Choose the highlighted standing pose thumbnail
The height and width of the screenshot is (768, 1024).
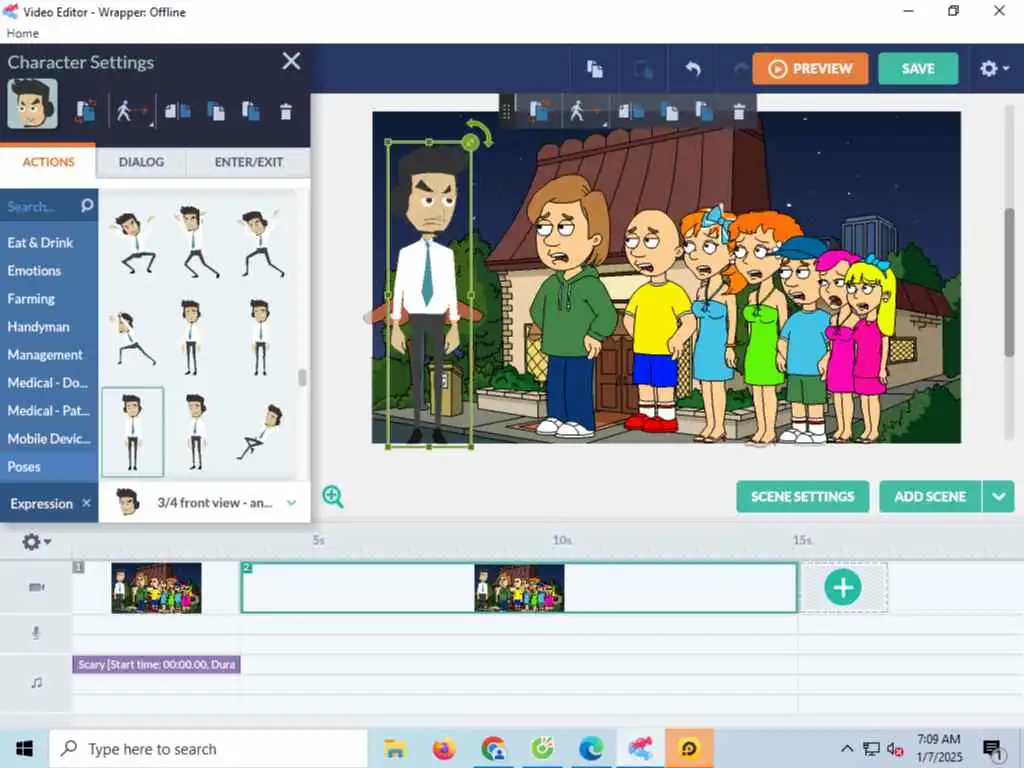(x=133, y=432)
